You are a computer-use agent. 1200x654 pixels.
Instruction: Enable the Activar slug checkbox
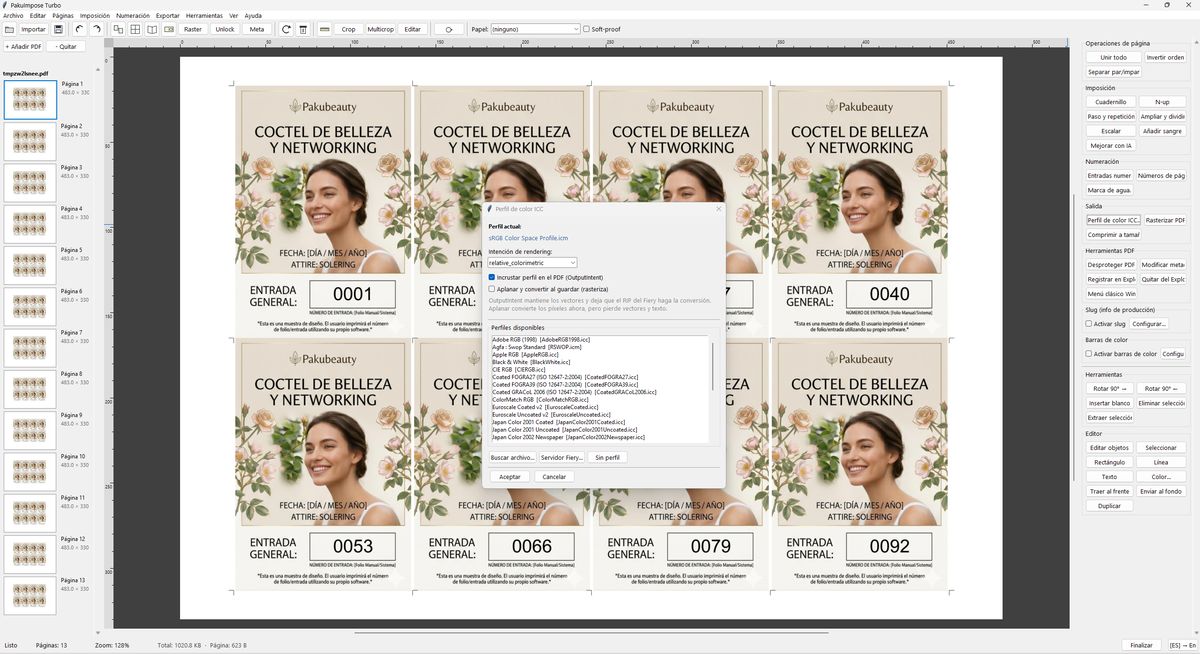click(1089, 324)
